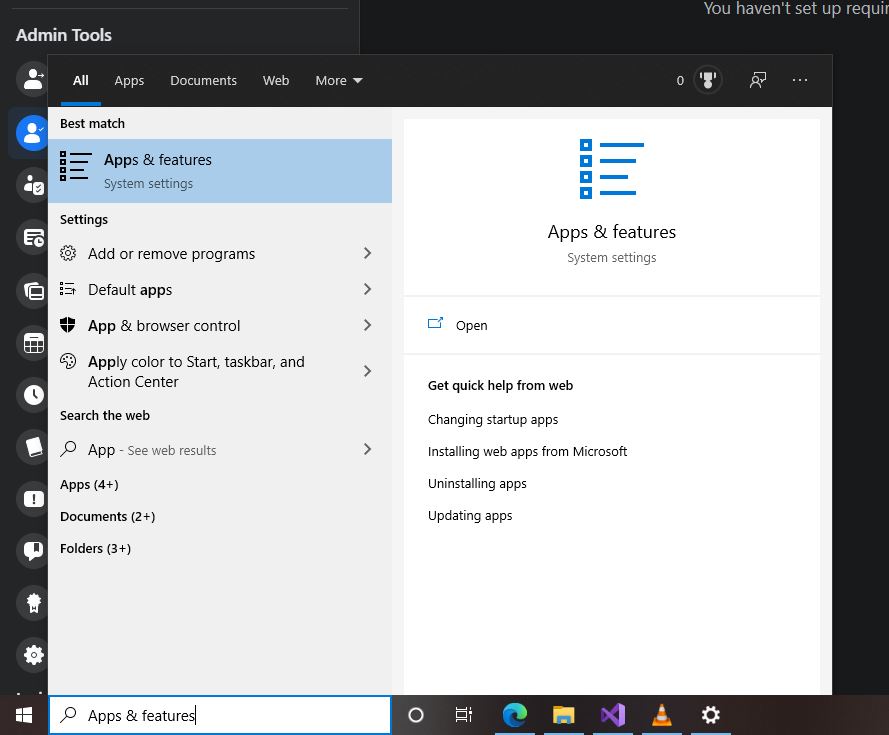Expand the Add or remove programs arrow

pyautogui.click(x=367, y=254)
